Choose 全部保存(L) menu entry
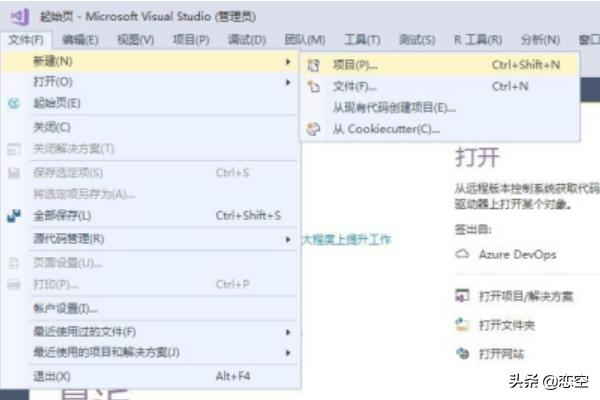 [150, 216]
